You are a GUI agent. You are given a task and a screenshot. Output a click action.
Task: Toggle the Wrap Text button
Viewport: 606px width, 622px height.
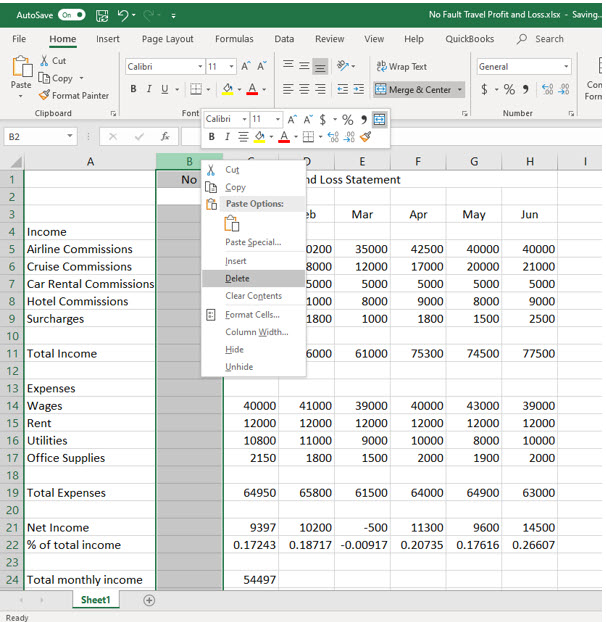point(401,66)
